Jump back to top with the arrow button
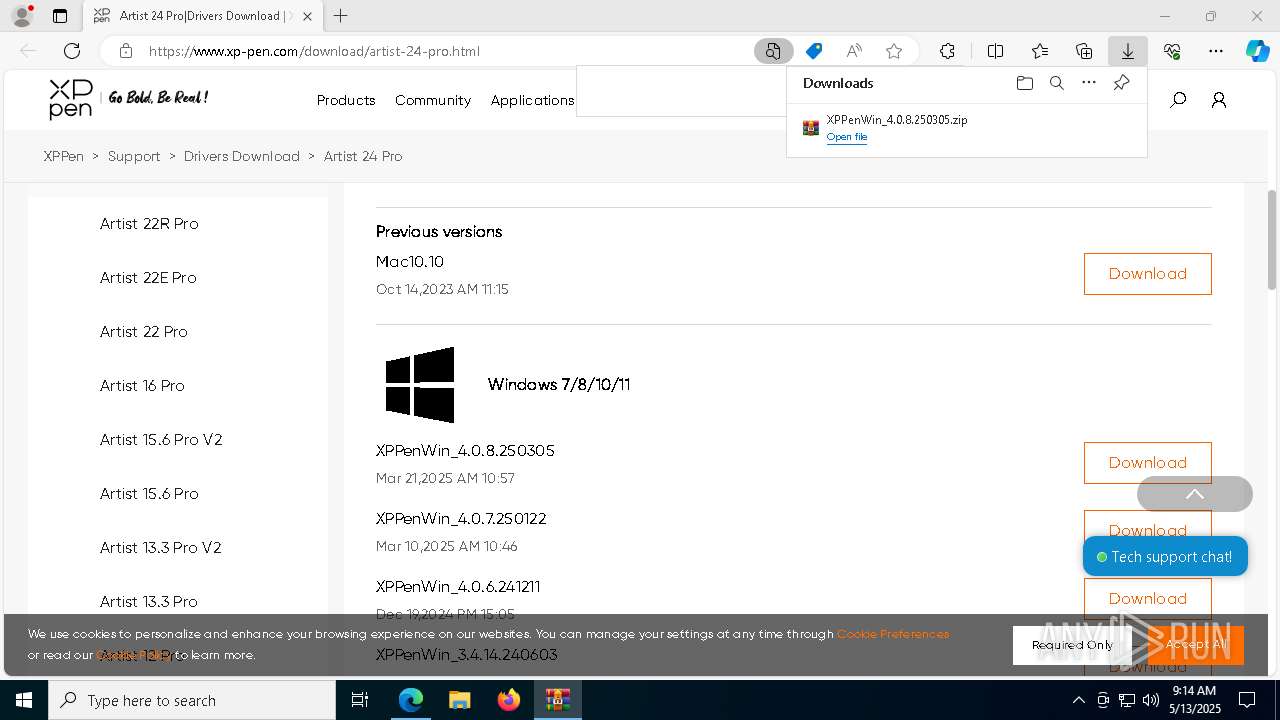 click(x=1194, y=494)
